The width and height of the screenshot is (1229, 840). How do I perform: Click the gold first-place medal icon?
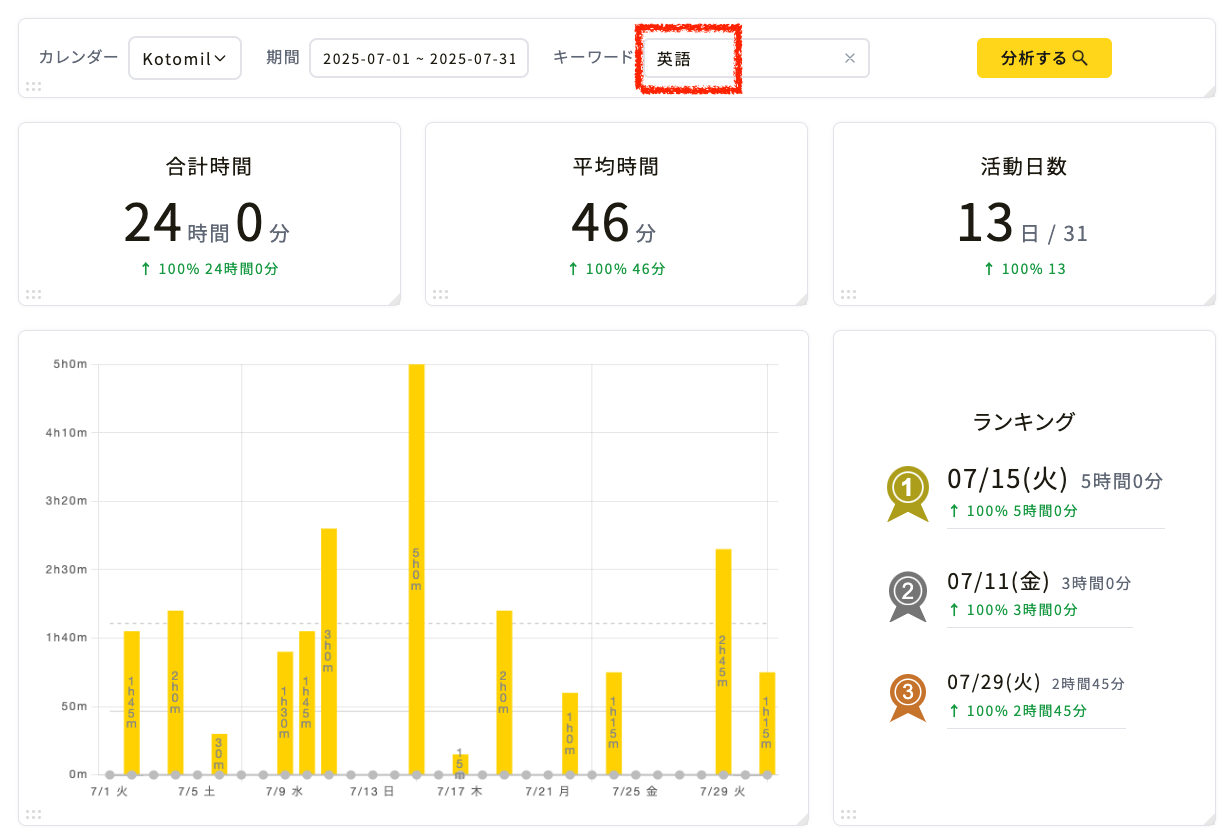908,493
